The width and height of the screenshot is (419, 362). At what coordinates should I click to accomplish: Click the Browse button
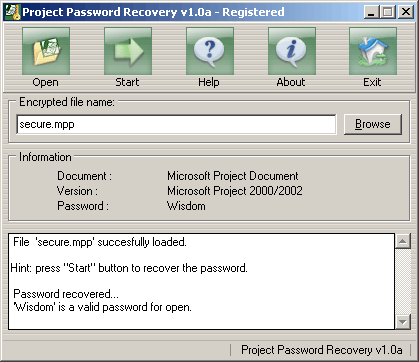[x=373, y=124]
